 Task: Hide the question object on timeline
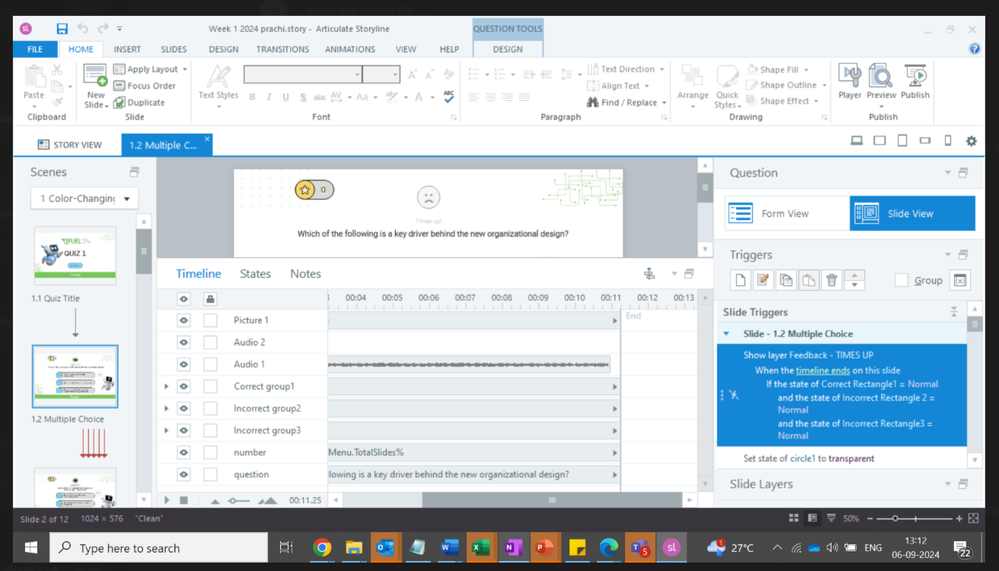(183, 474)
